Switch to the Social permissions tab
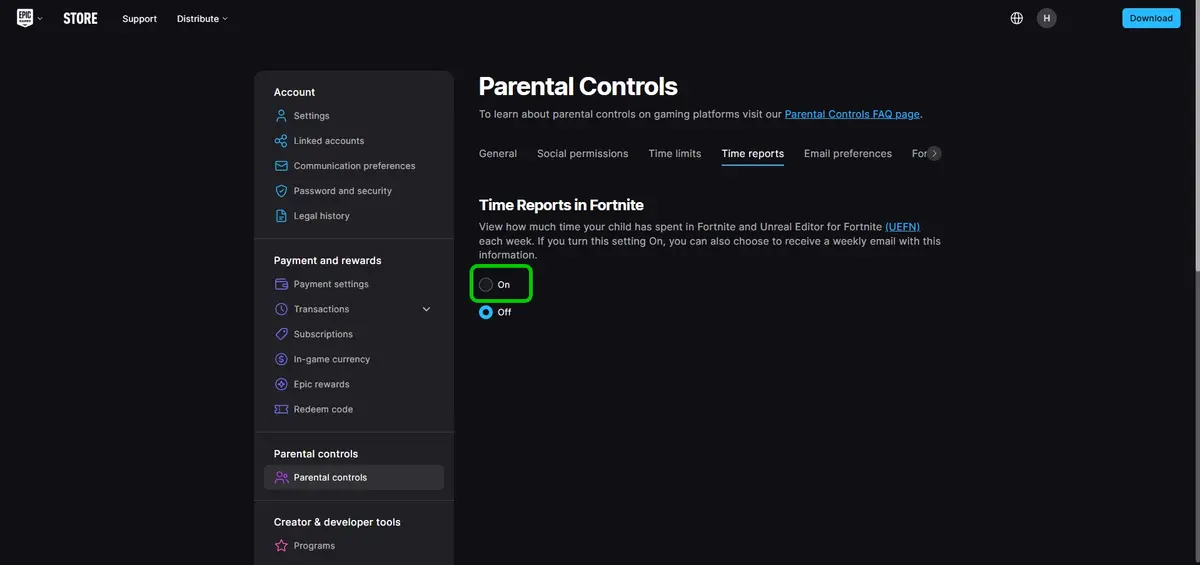 pos(583,154)
